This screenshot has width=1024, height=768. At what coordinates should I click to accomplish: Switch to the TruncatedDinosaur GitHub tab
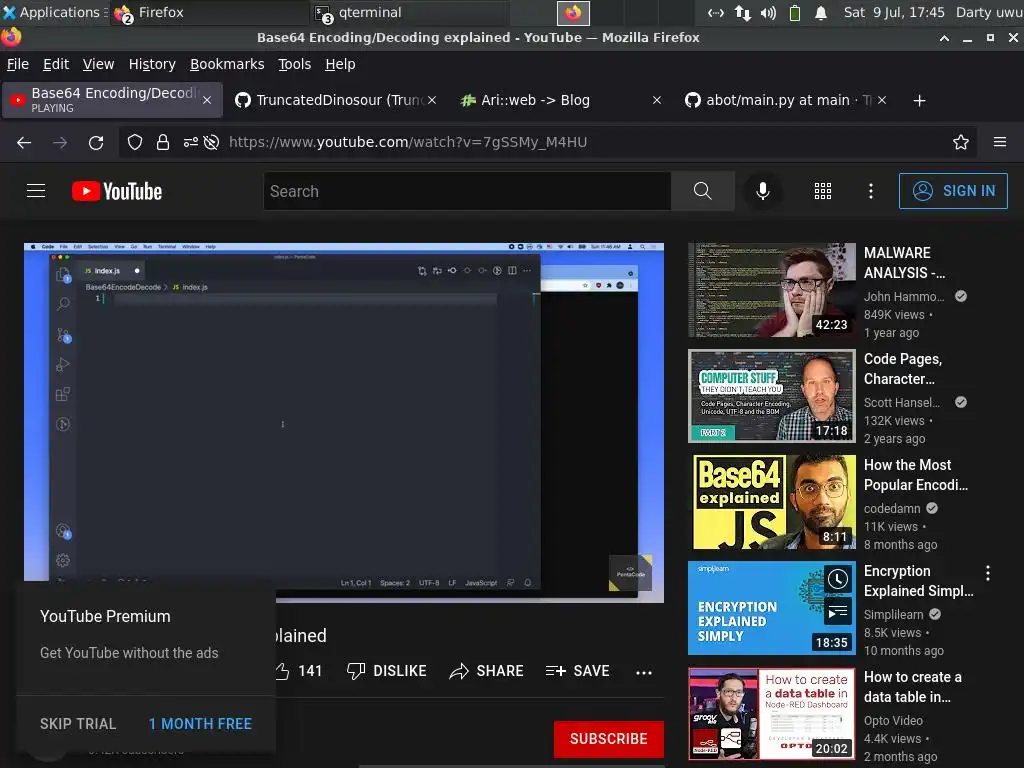[x=336, y=100]
